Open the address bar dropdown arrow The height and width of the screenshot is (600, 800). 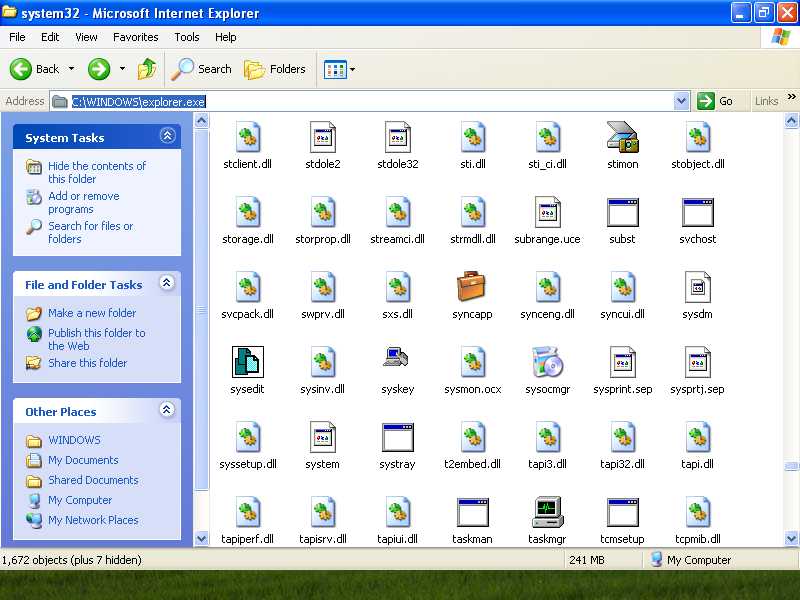tap(681, 101)
